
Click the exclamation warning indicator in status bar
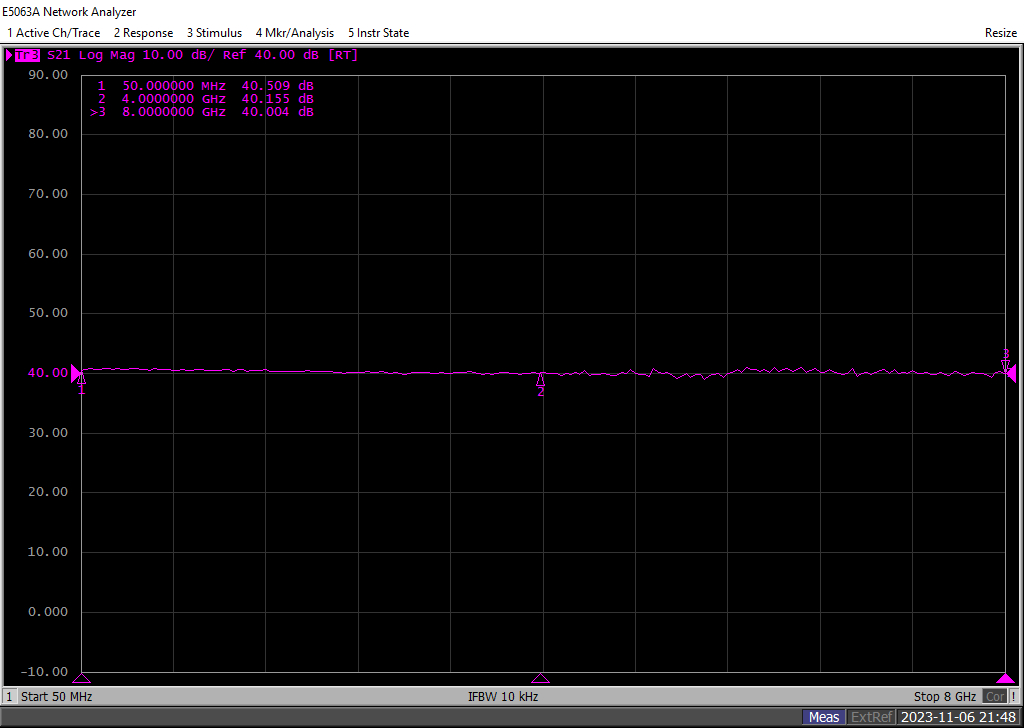pyautogui.click(x=1014, y=696)
